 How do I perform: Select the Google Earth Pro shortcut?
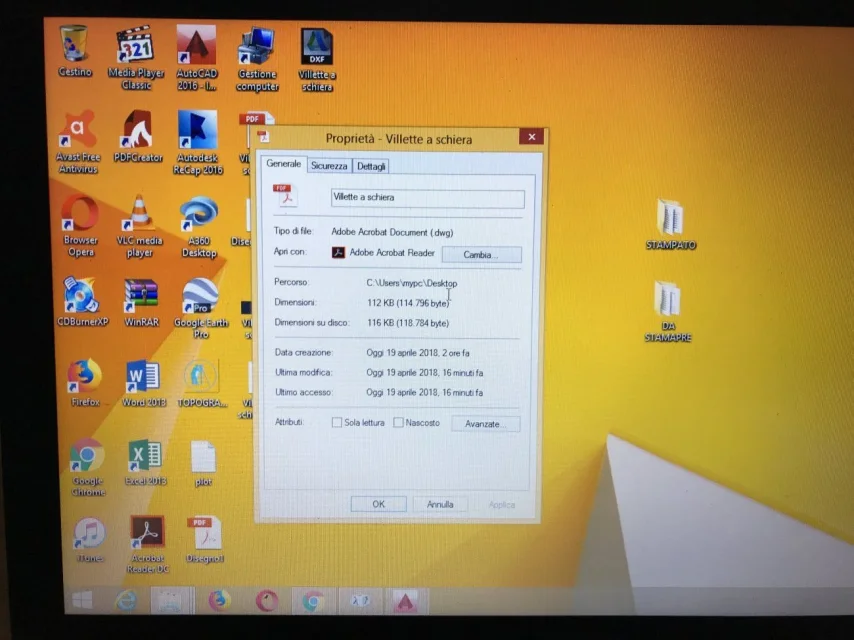click(x=200, y=308)
